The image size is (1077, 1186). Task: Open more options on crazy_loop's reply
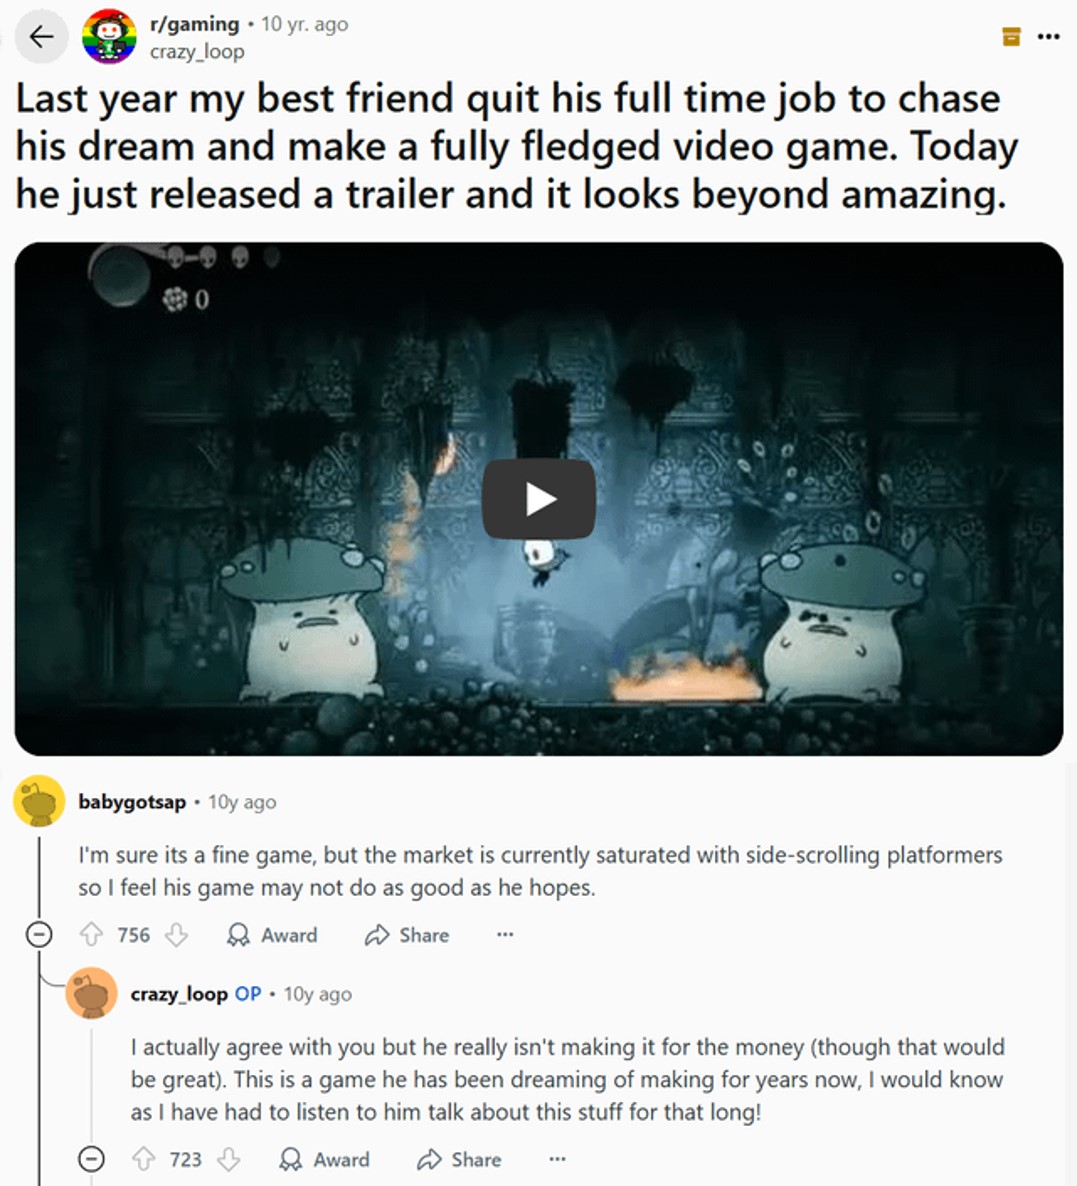[557, 1159]
